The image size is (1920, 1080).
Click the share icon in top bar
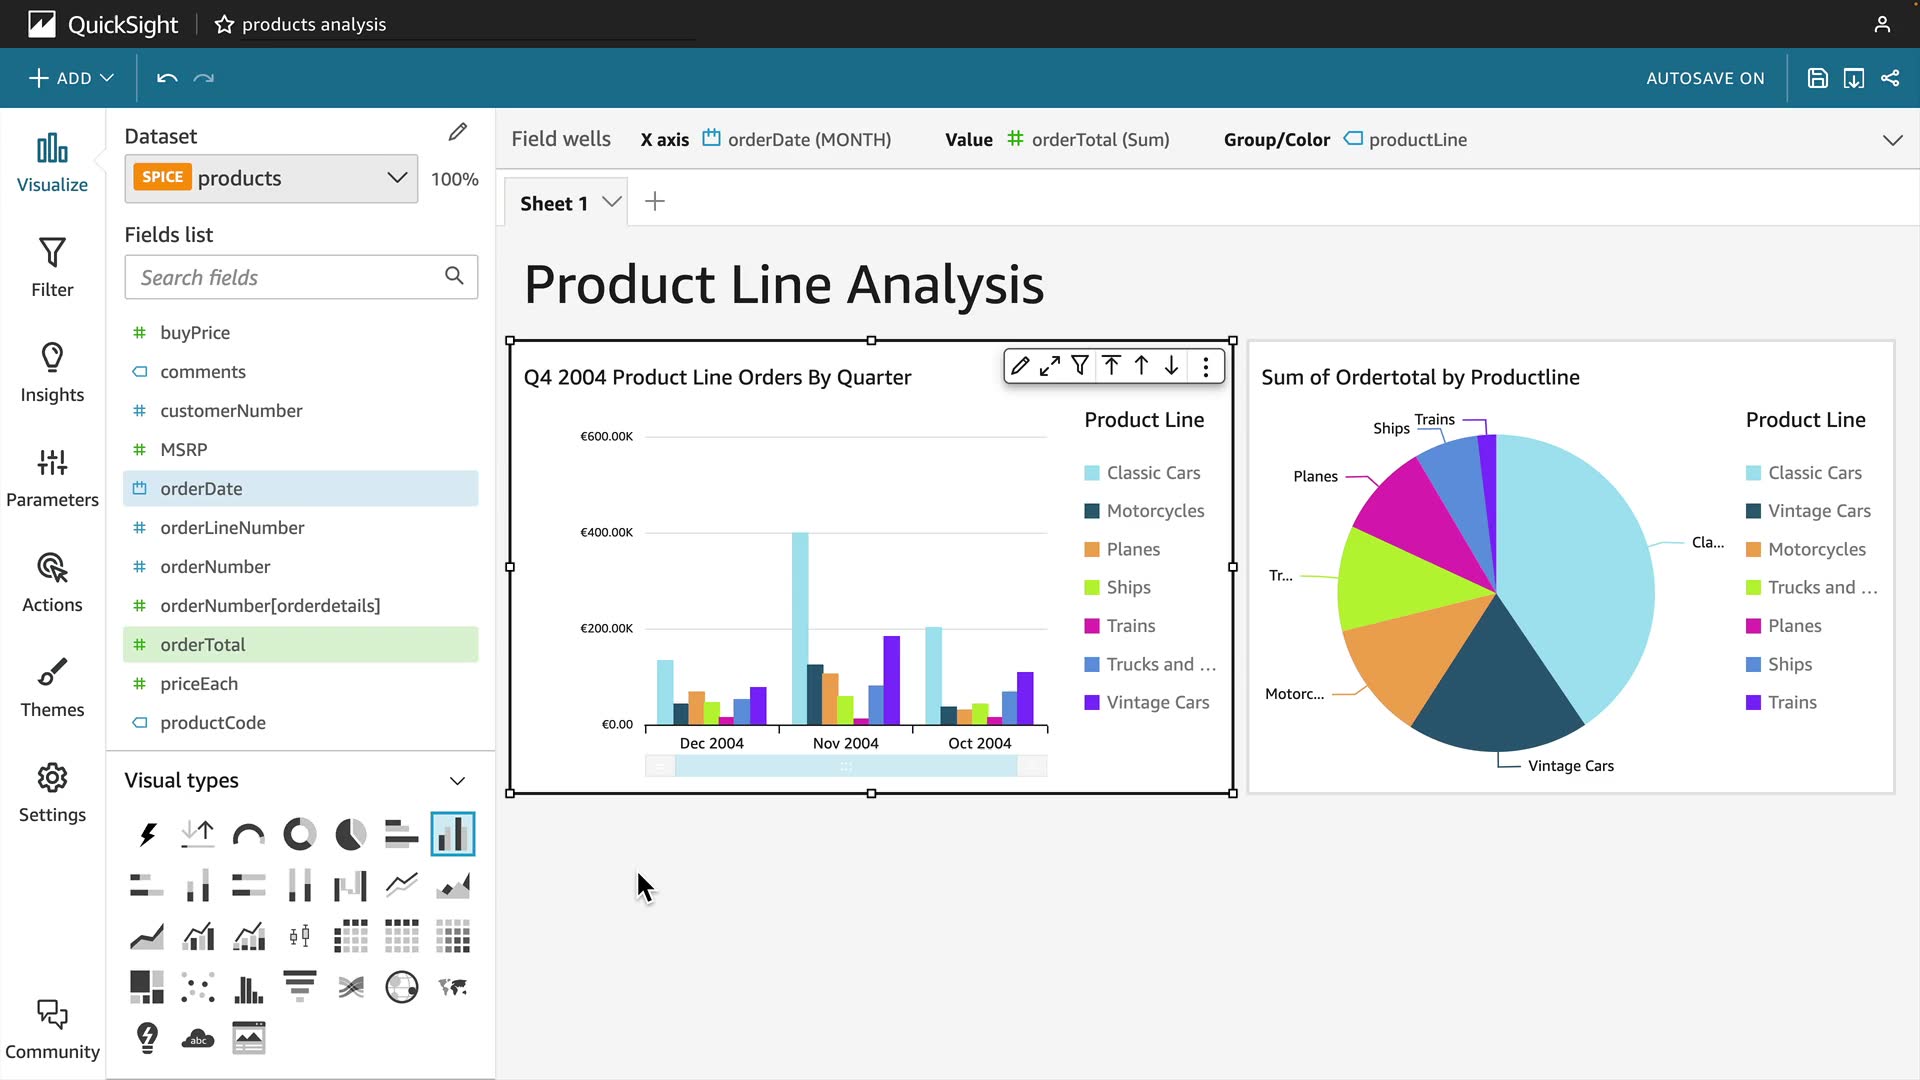coord(1890,78)
